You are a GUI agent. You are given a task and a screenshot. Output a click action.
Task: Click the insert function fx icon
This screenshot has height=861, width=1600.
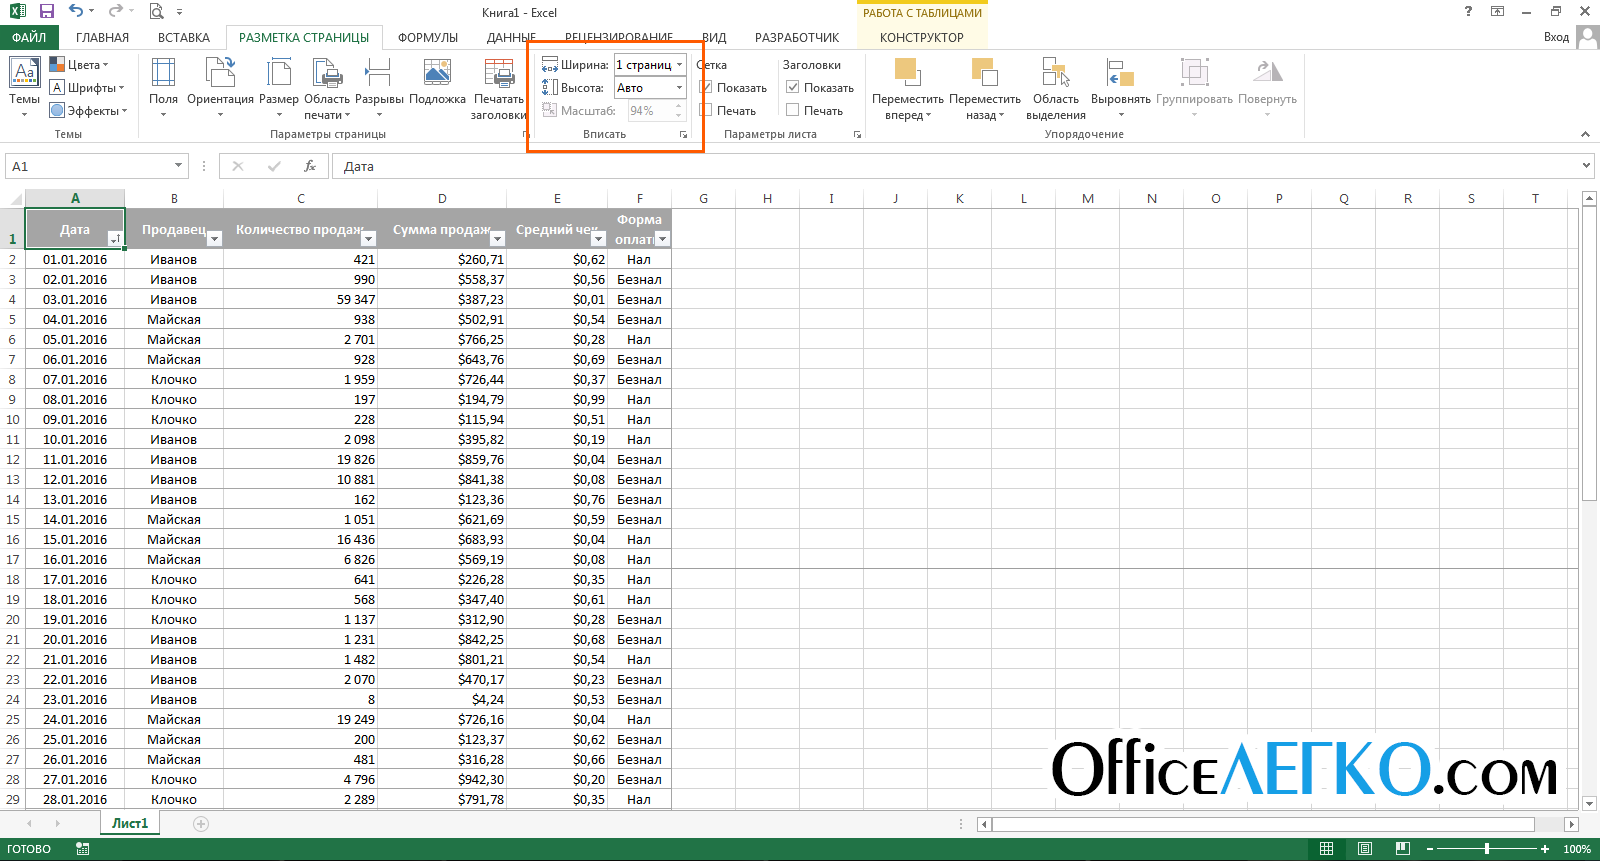pyautogui.click(x=310, y=166)
